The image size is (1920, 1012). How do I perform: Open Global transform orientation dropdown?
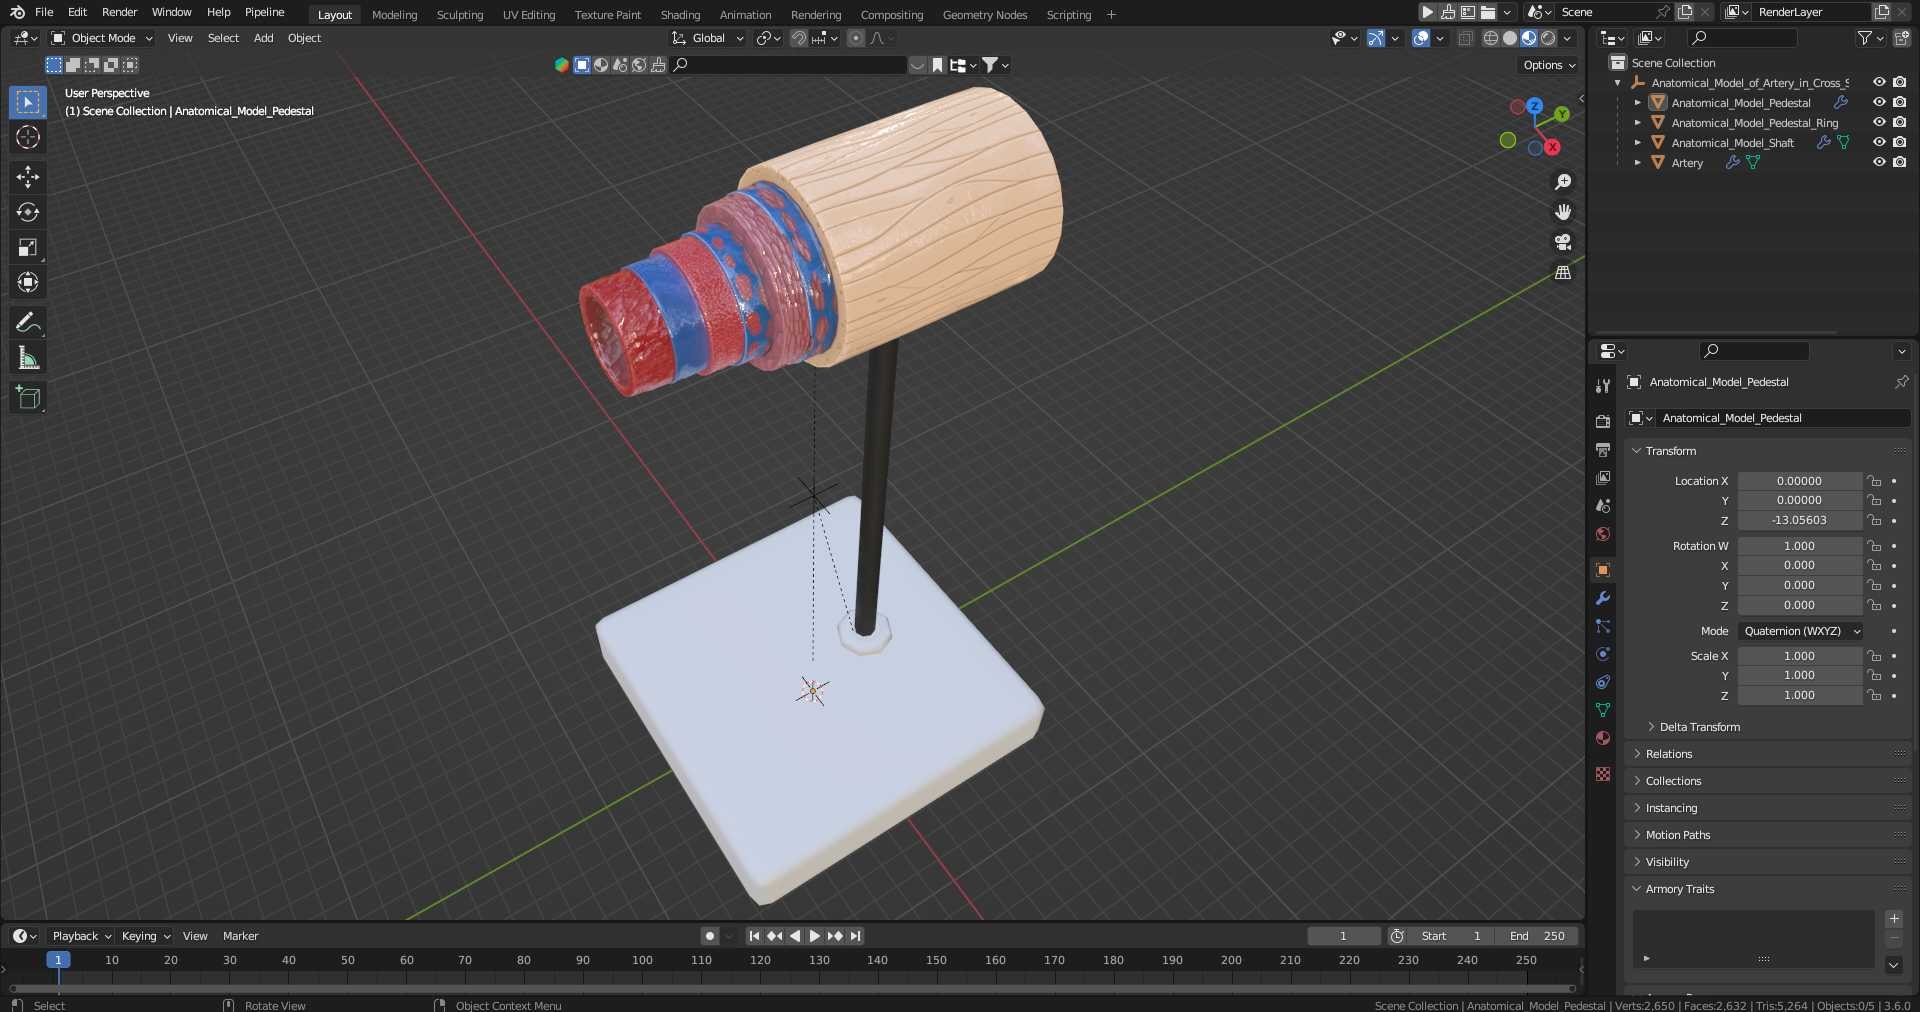(x=708, y=38)
